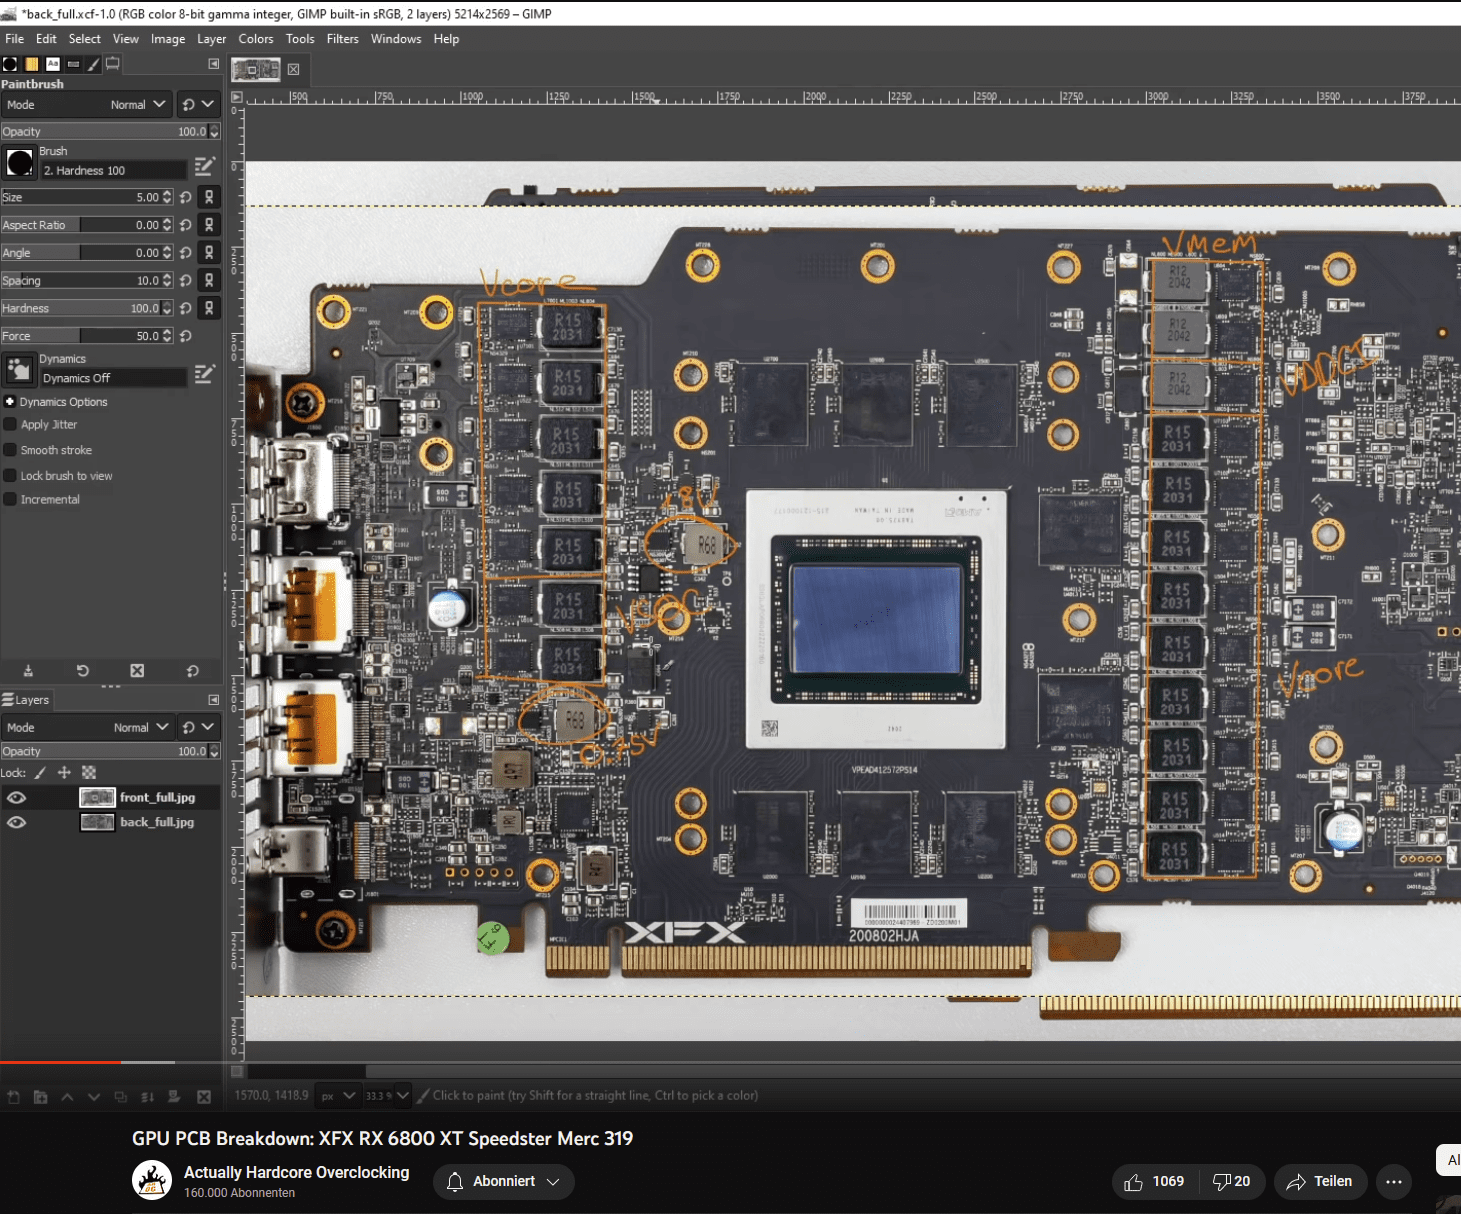The height and width of the screenshot is (1214, 1461).
Task: Reset Angle to brush default
Action: [186, 253]
